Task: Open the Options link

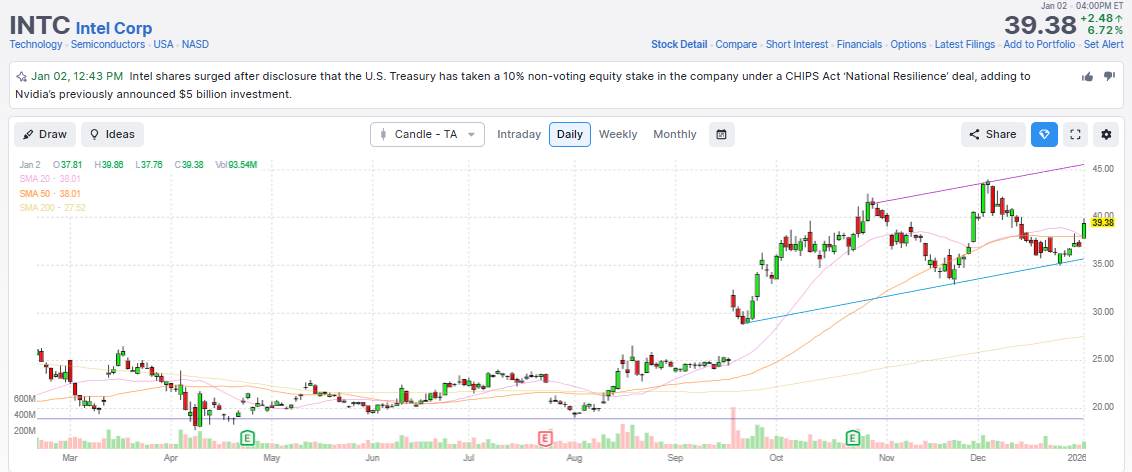Action: tap(908, 44)
